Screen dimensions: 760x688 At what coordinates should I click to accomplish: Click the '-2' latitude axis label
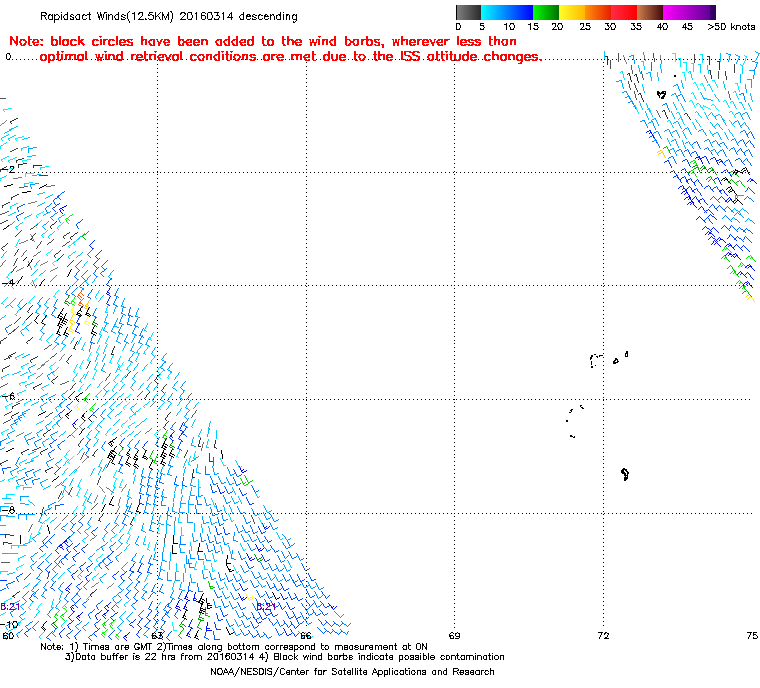[x=9, y=170]
